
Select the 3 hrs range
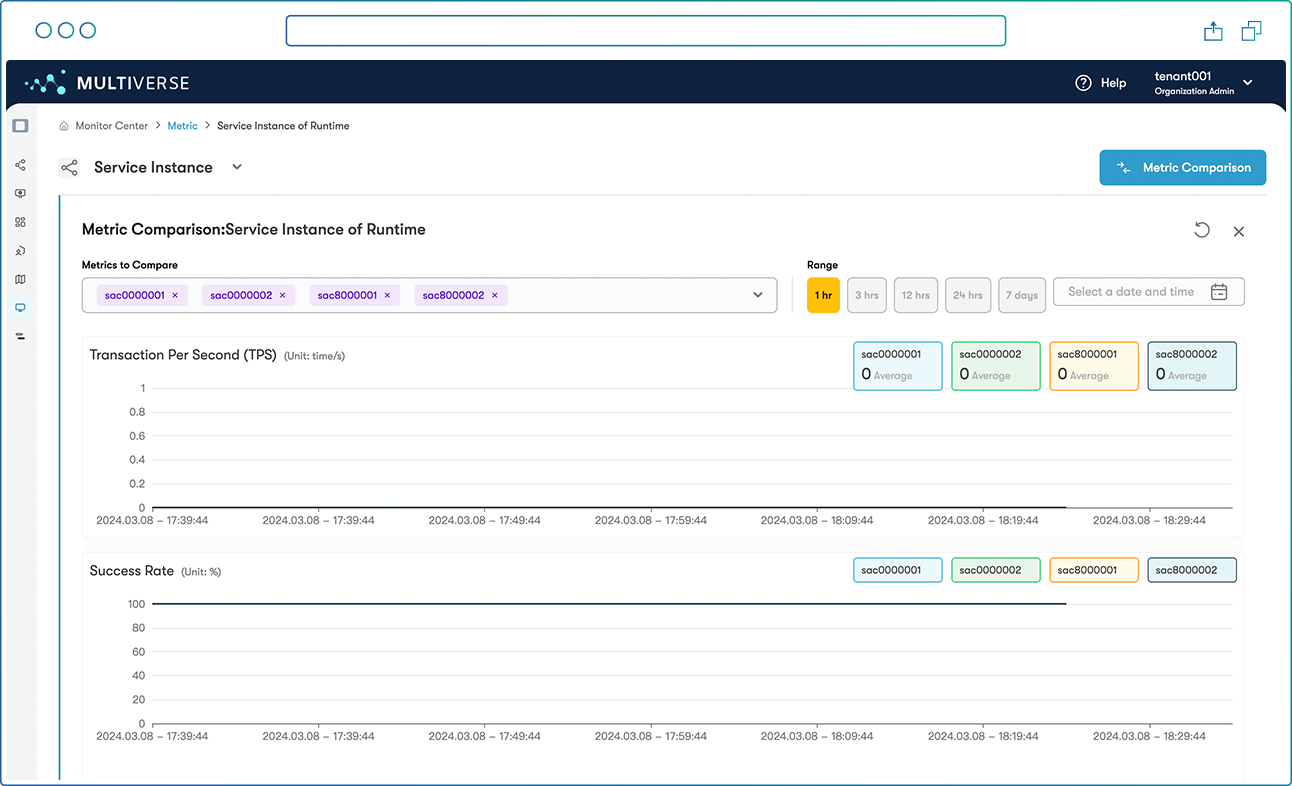pos(867,295)
